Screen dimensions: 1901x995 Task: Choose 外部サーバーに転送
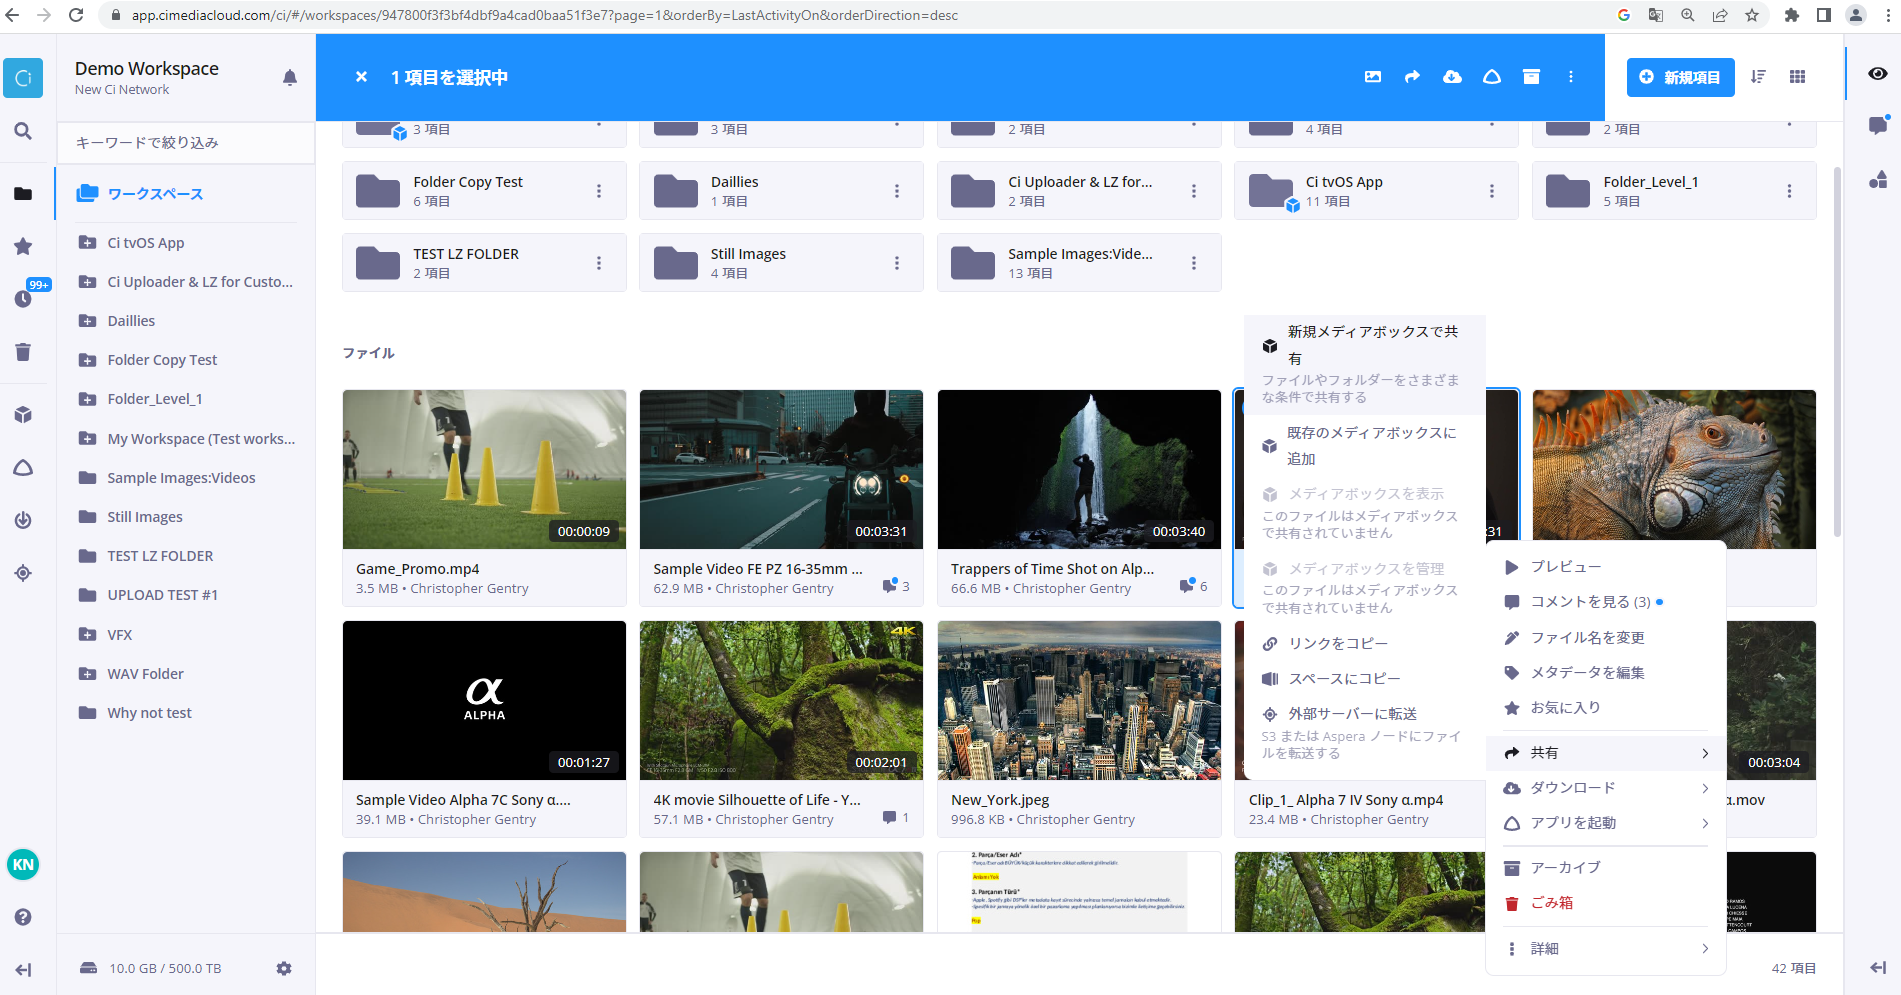click(x=1364, y=733)
